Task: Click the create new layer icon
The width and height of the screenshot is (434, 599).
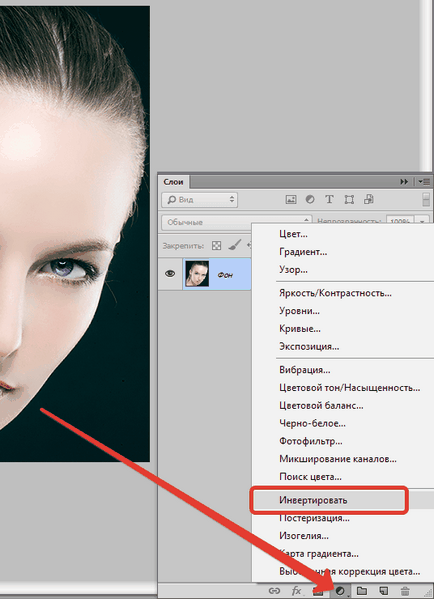Action: coord(383,591)
